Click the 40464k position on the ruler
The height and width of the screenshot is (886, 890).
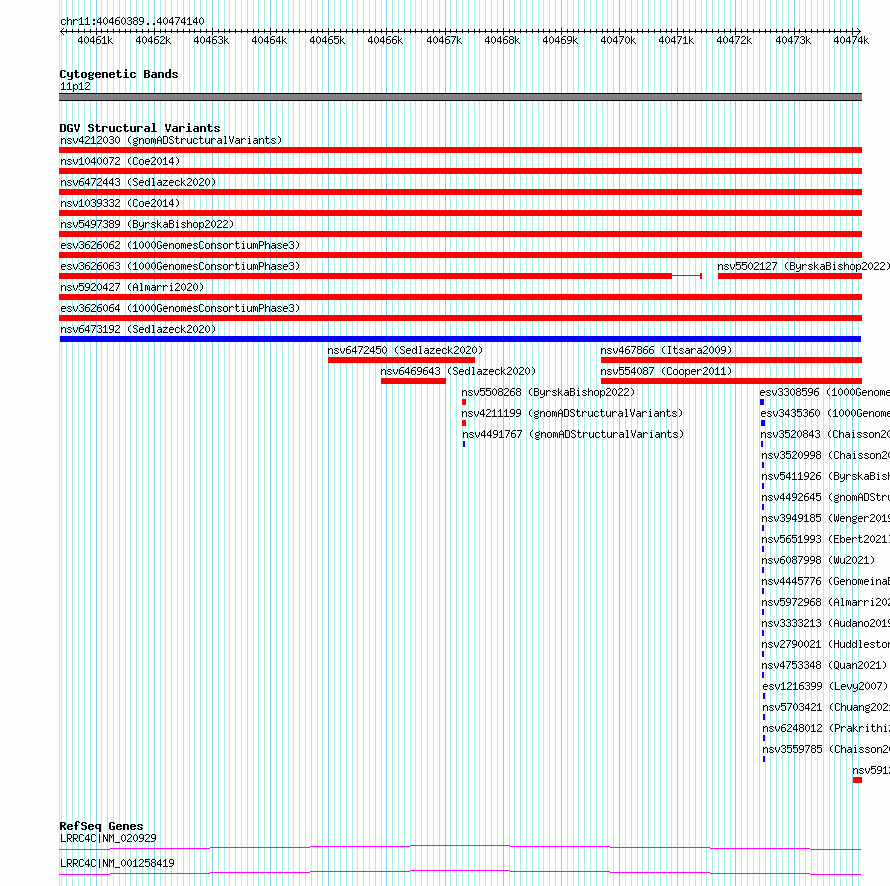(x=269, y=40)
